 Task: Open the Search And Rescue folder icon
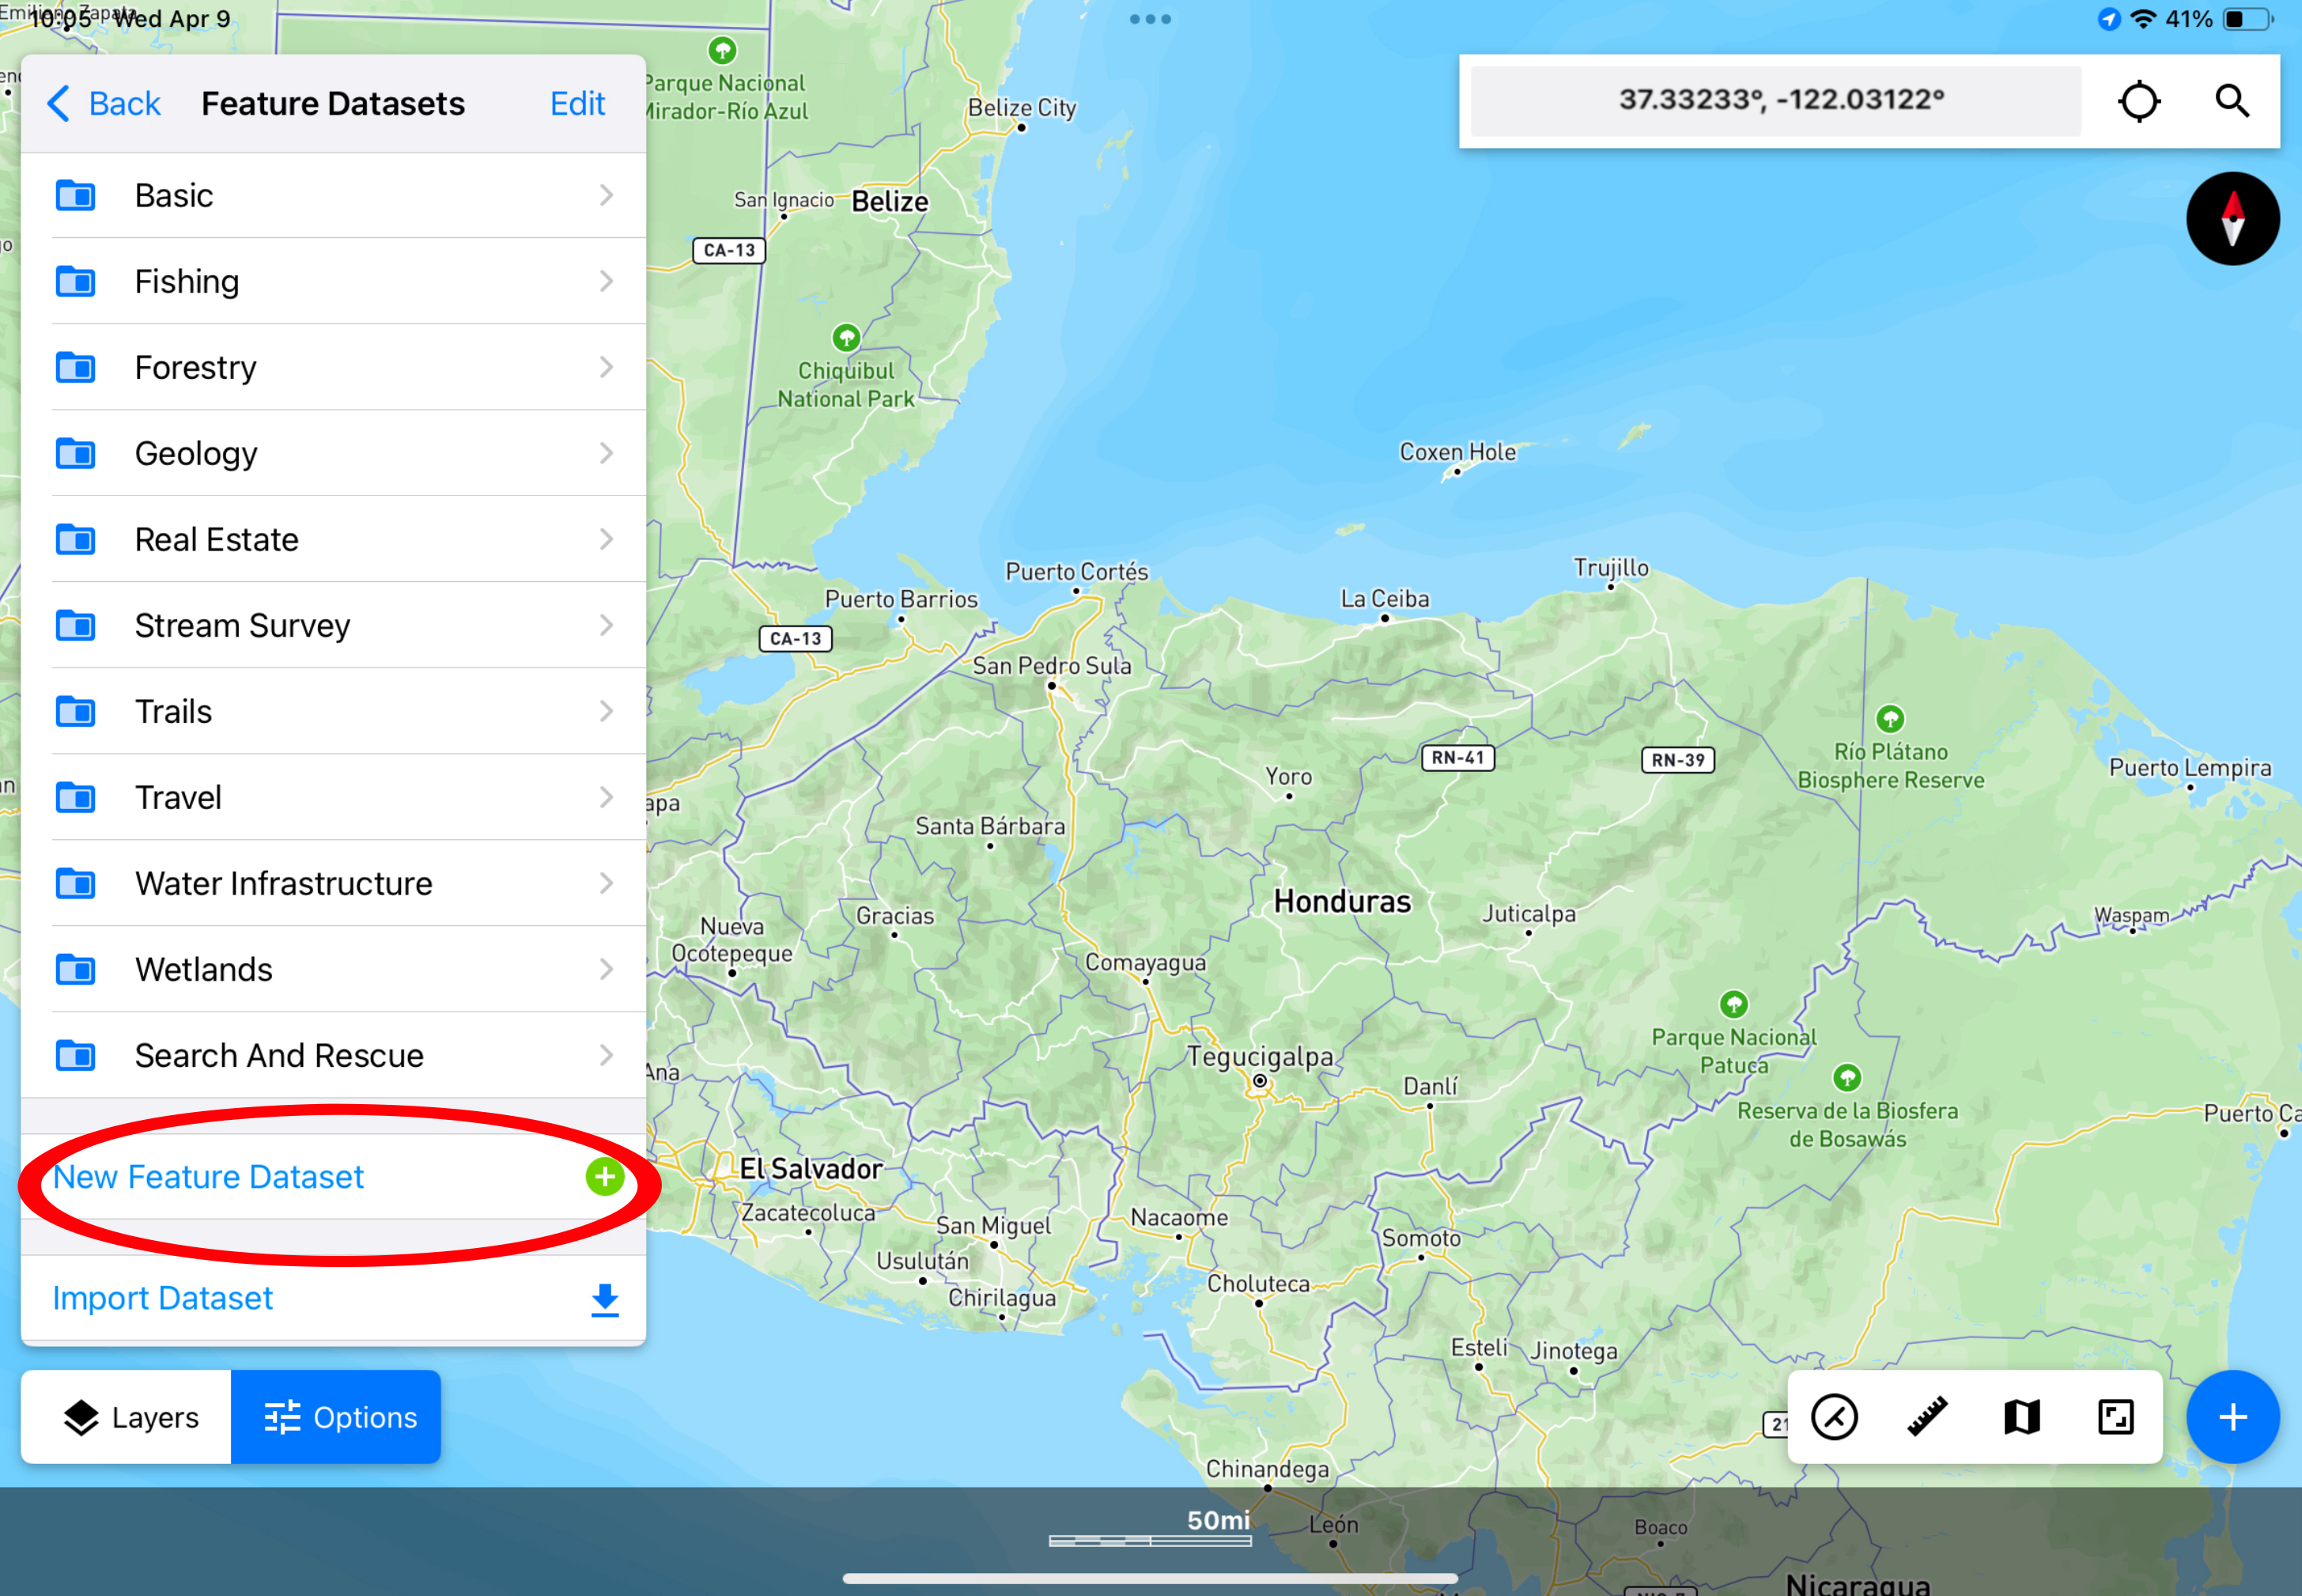(76, 1056)
